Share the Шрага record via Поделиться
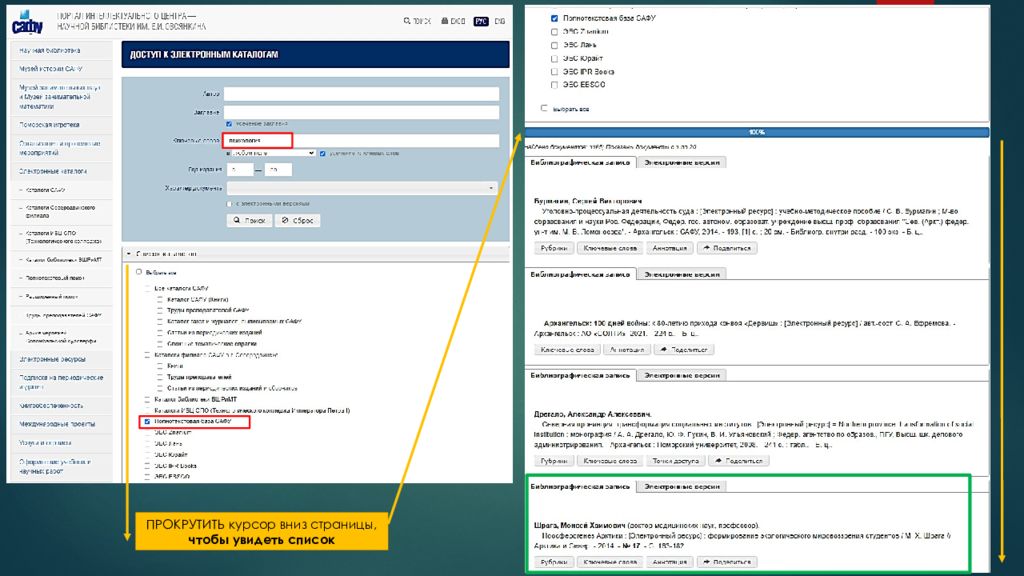This screenshot has width=1024, height=576. [x=727, y=562]
